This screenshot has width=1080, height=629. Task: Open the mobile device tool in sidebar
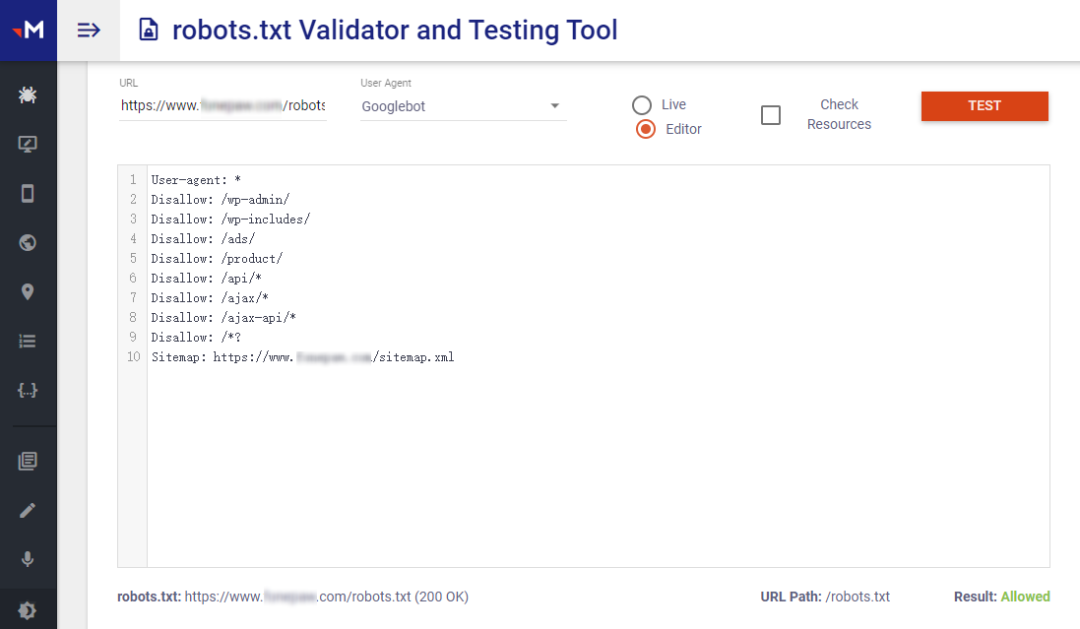28,194
